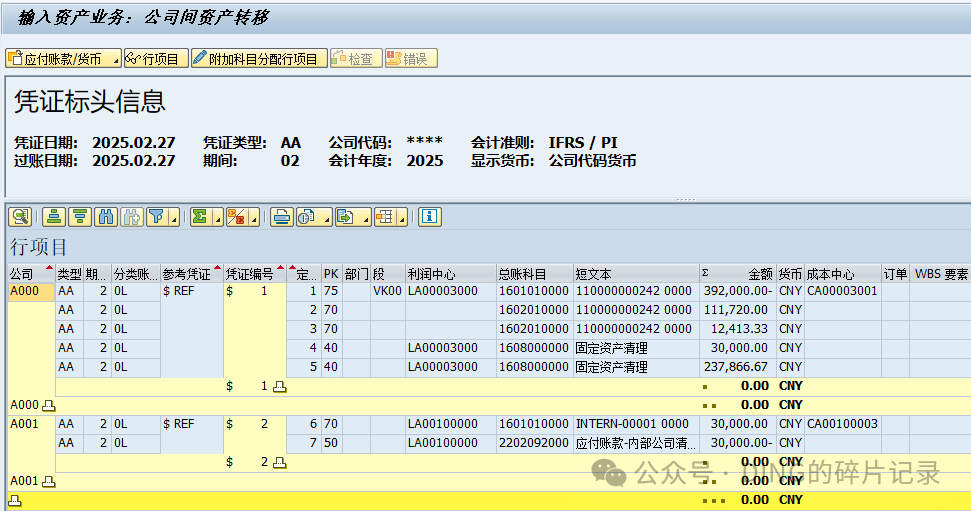
Task: Collapse the grand total row icon
Action: pos(15,500)
